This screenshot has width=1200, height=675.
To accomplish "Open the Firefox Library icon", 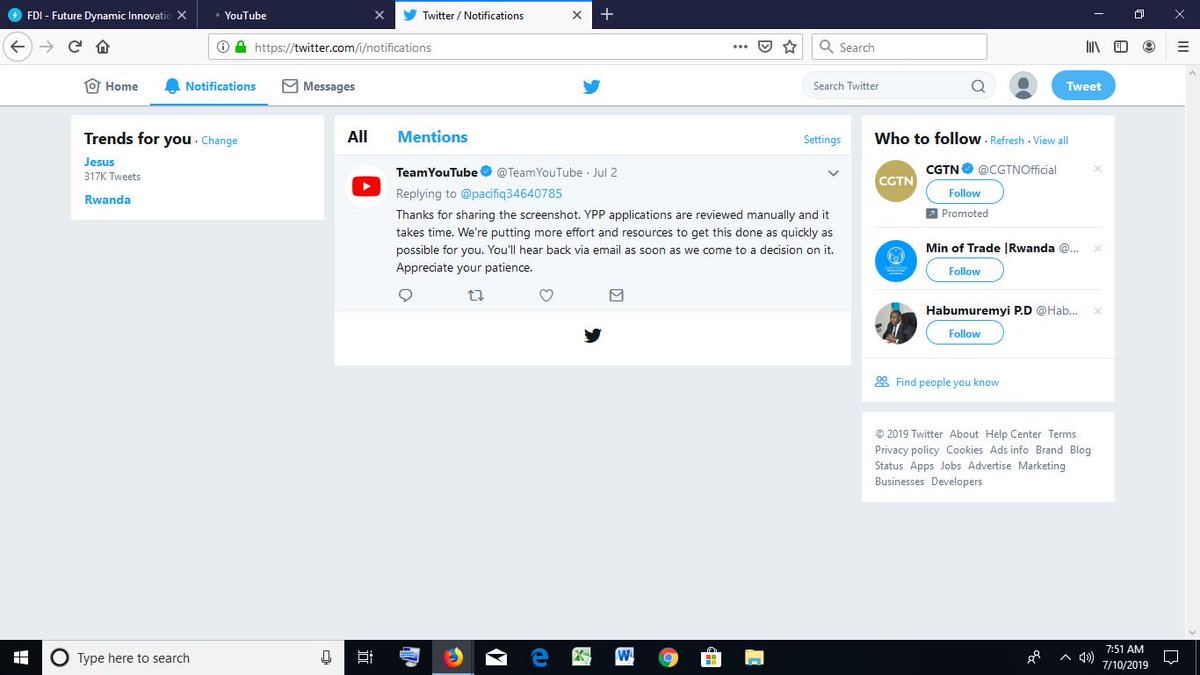I will pos(1093,47).
